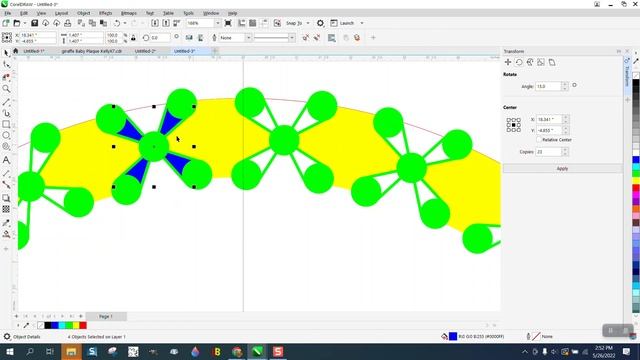Open the Options gear icon
Image resolution: width=640 pixels, height=360 pixels.
point(320,23)
